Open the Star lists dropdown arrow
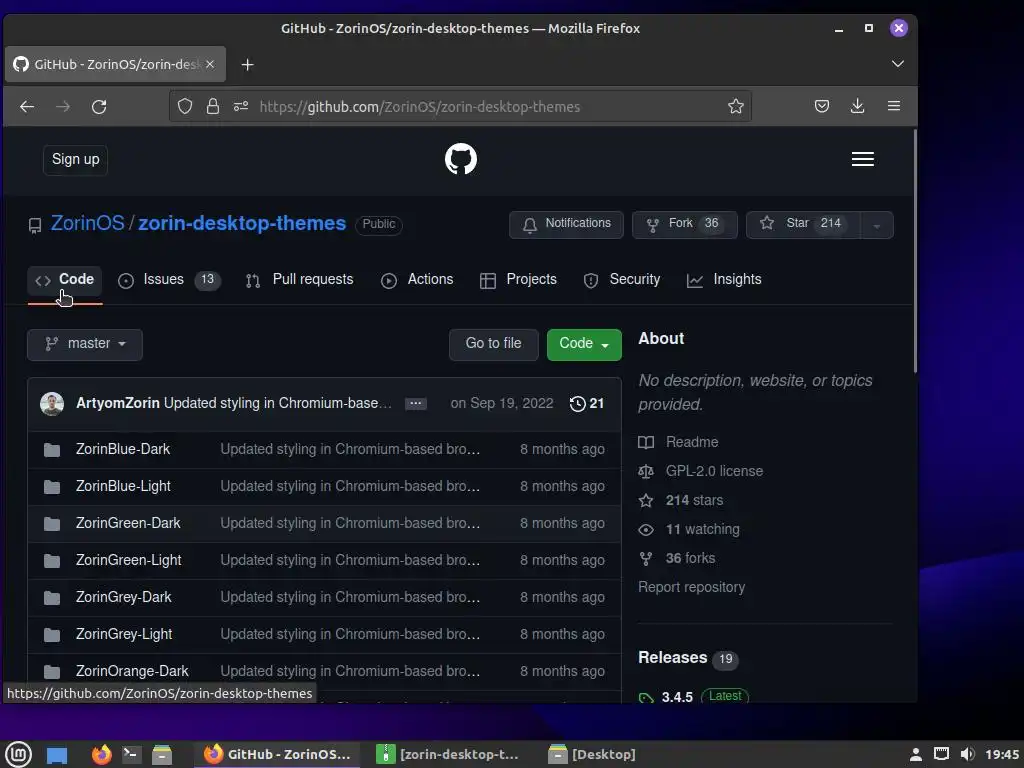 pyautogui.click(x=877, y=225)
